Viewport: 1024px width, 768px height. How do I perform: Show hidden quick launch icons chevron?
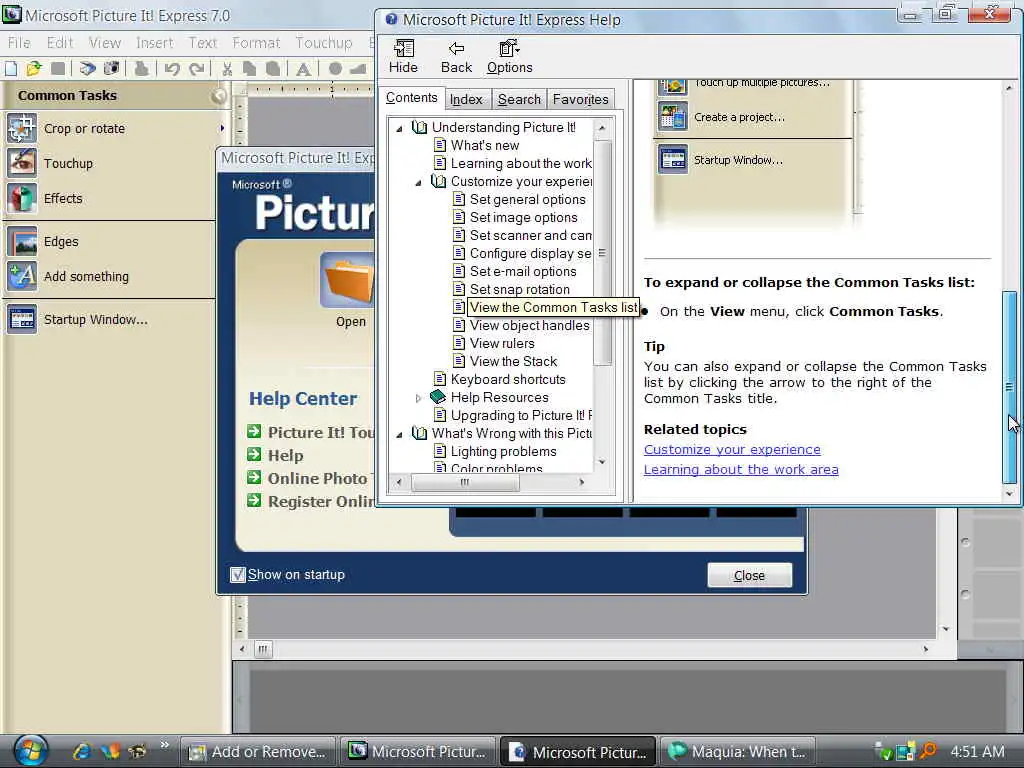(x=164, y=744)
